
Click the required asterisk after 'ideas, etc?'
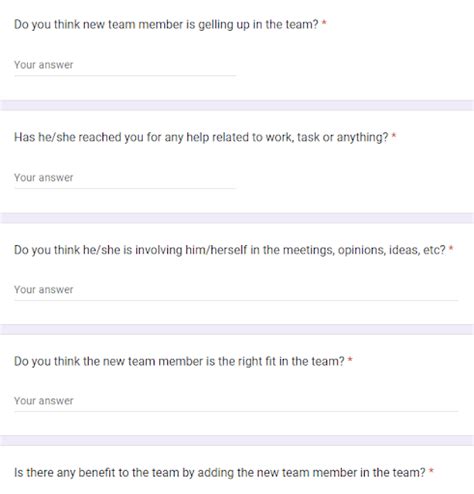point(451,248)
